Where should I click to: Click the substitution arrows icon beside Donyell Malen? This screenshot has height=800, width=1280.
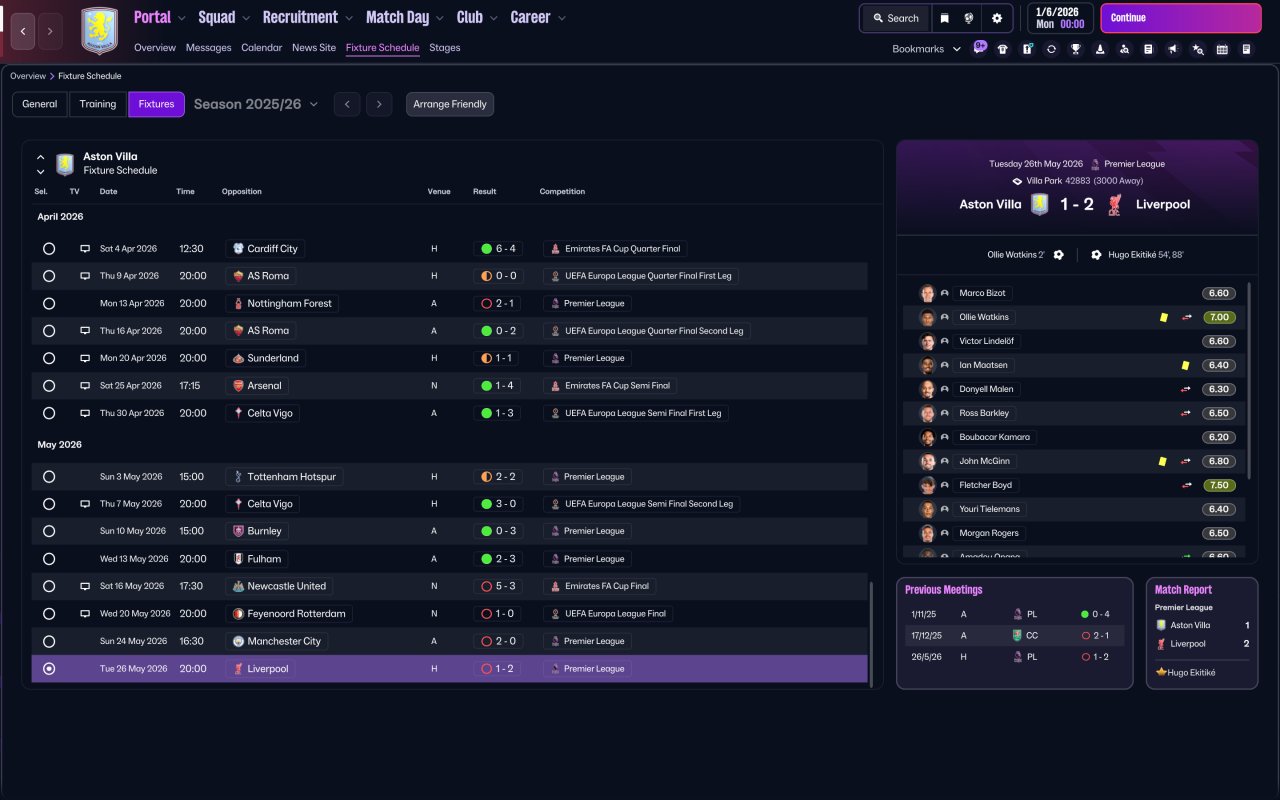coord(1187,390)
